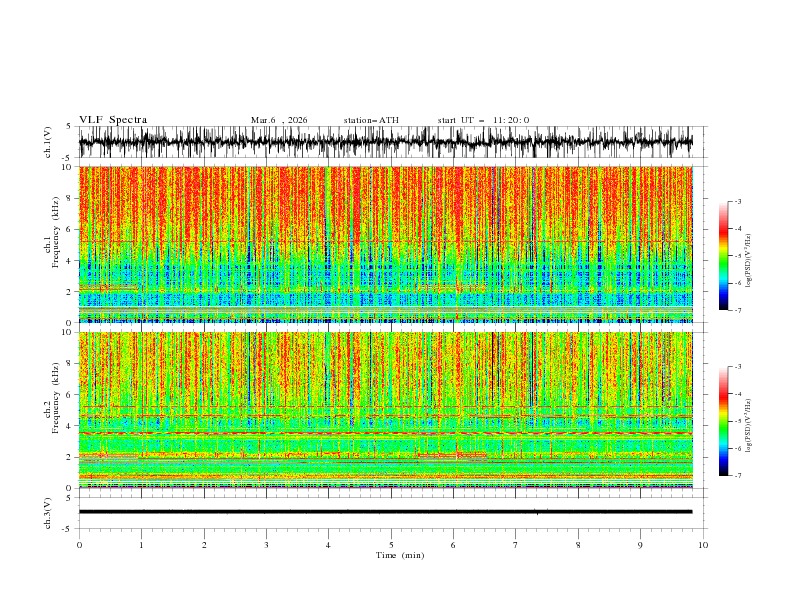
Task: Click the "8" tick on the time axis
Action: coord(578,545)
